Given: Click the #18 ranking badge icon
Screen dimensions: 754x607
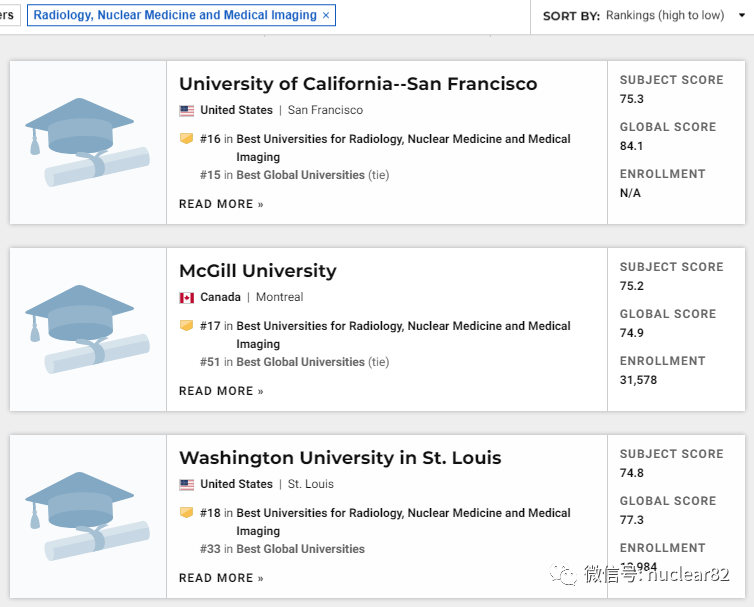Looking at the screenshot, I should point(186,513).
